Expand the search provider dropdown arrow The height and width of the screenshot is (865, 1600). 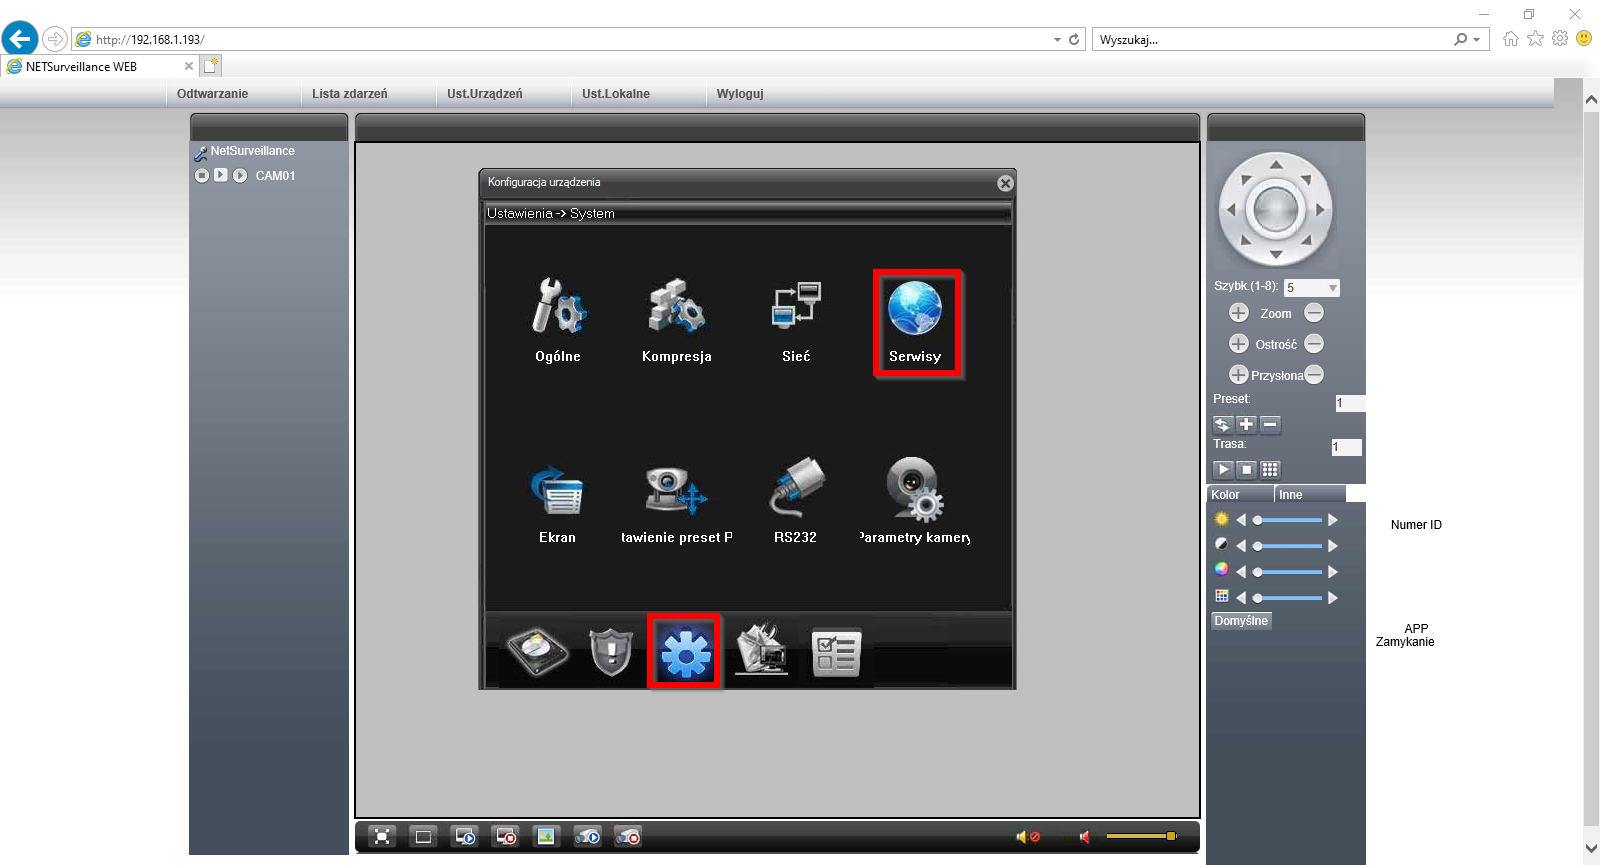(x=1477, y=40)
